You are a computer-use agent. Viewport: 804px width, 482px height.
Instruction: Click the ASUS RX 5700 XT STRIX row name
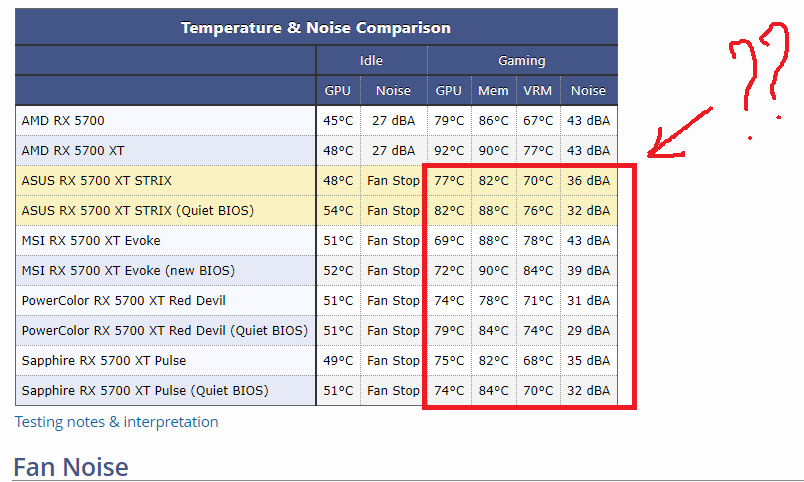[96, 181]
